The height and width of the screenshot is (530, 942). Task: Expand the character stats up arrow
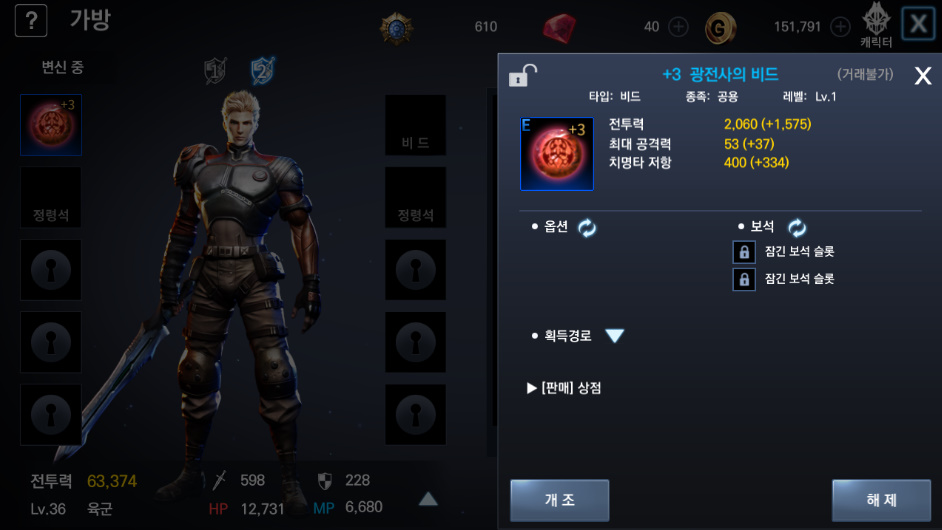pyautogui.click(x=428, y=499)
